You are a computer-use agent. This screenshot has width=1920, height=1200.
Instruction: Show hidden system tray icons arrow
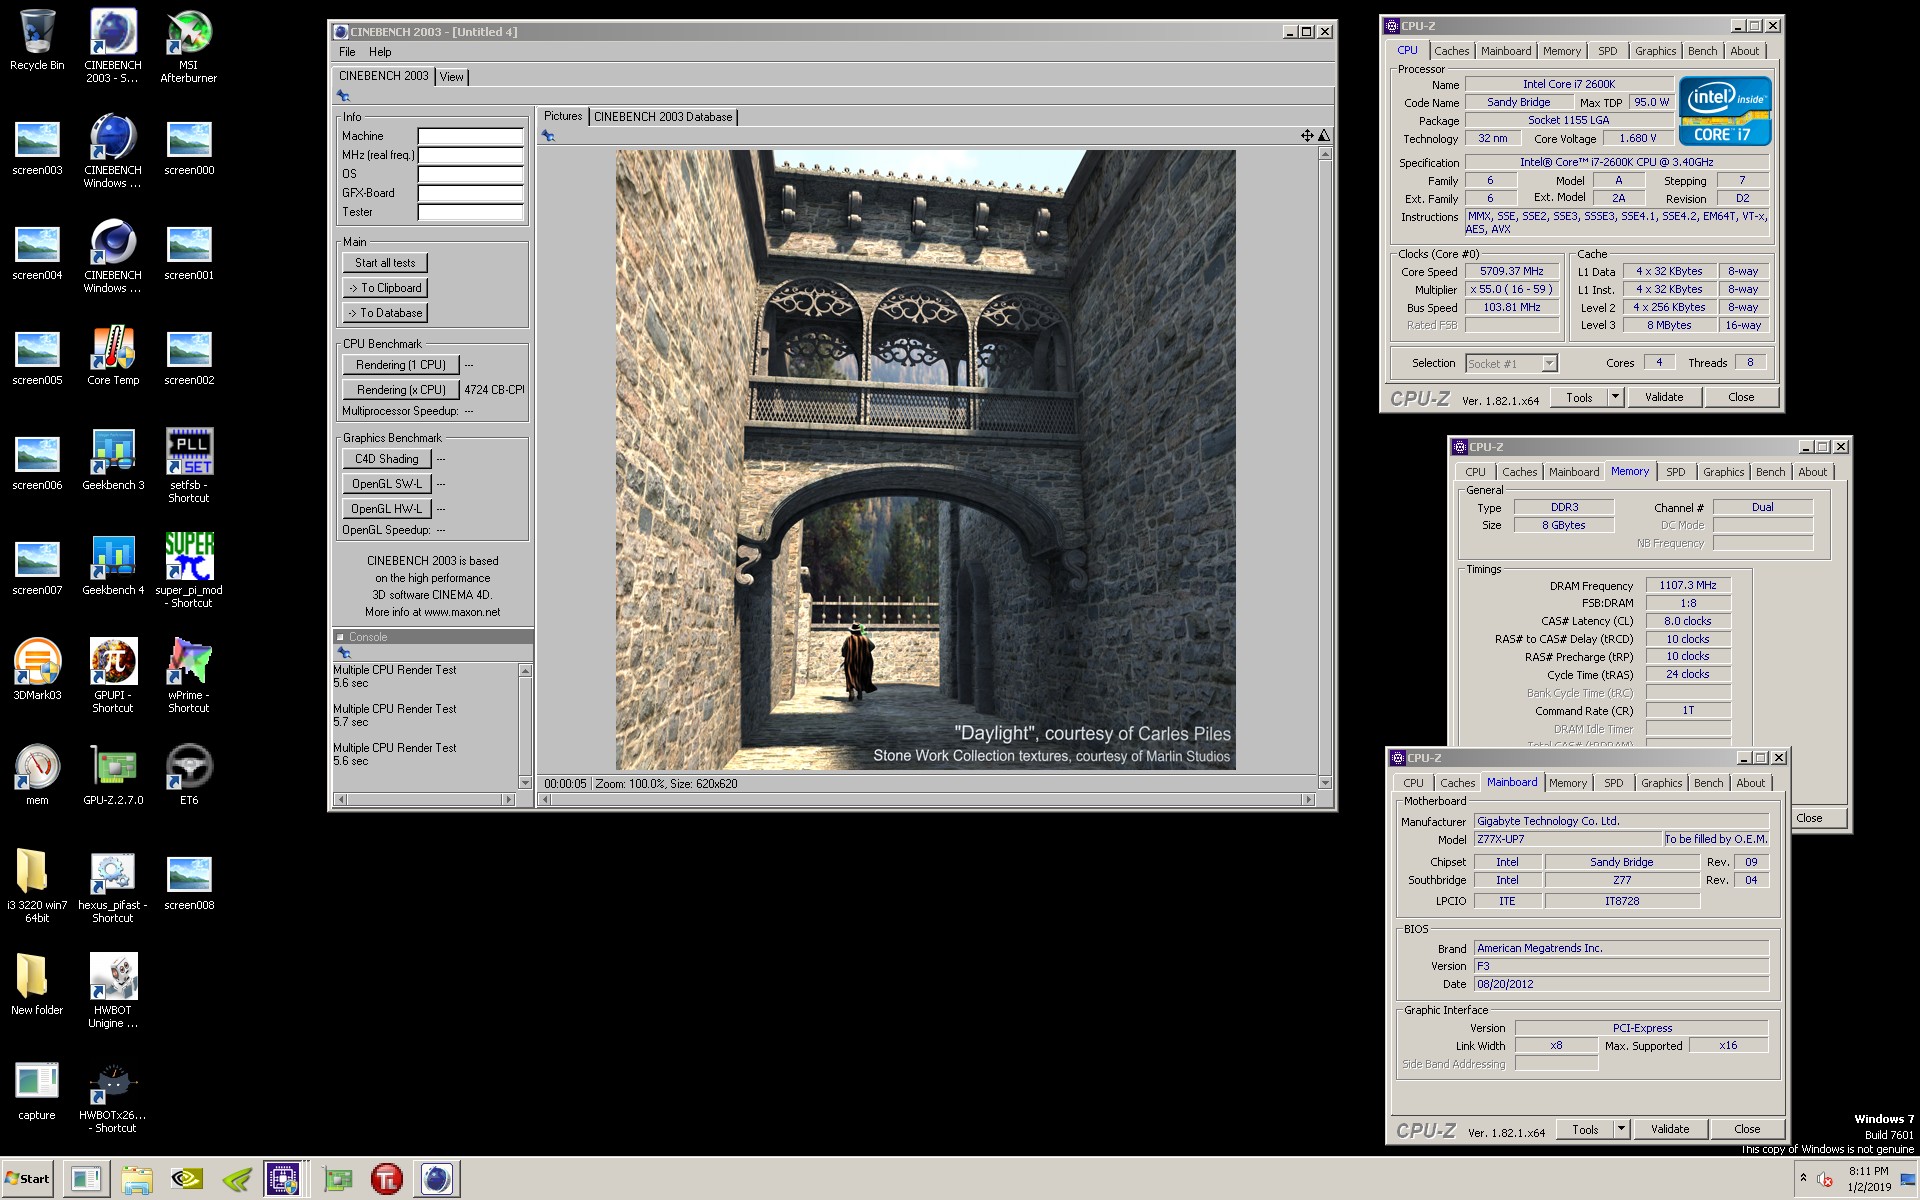click(x=1803, y=1178)
